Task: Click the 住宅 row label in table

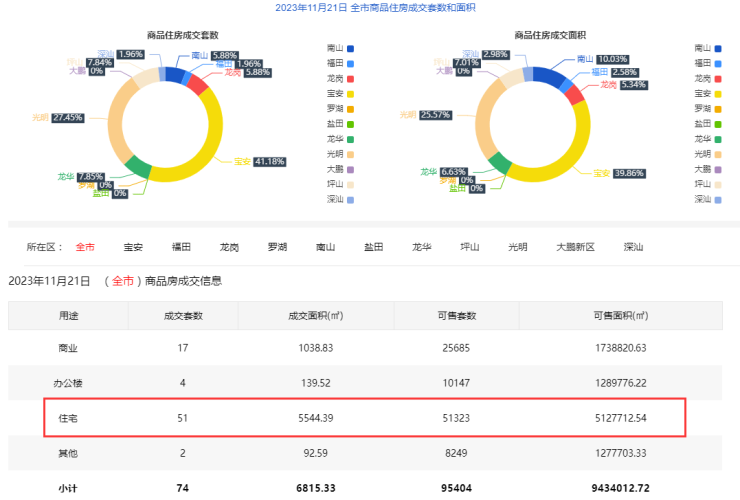Action: point(68,417)
